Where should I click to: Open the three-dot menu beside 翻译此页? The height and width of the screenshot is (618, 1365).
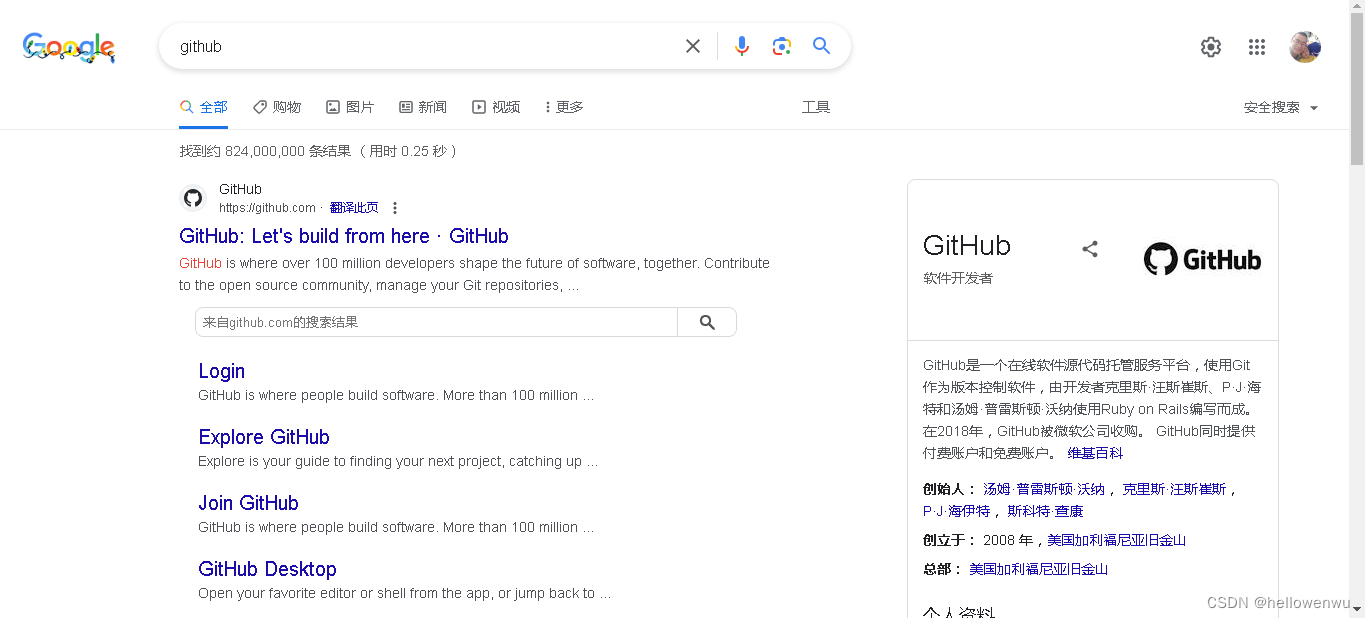click(395, 208)
